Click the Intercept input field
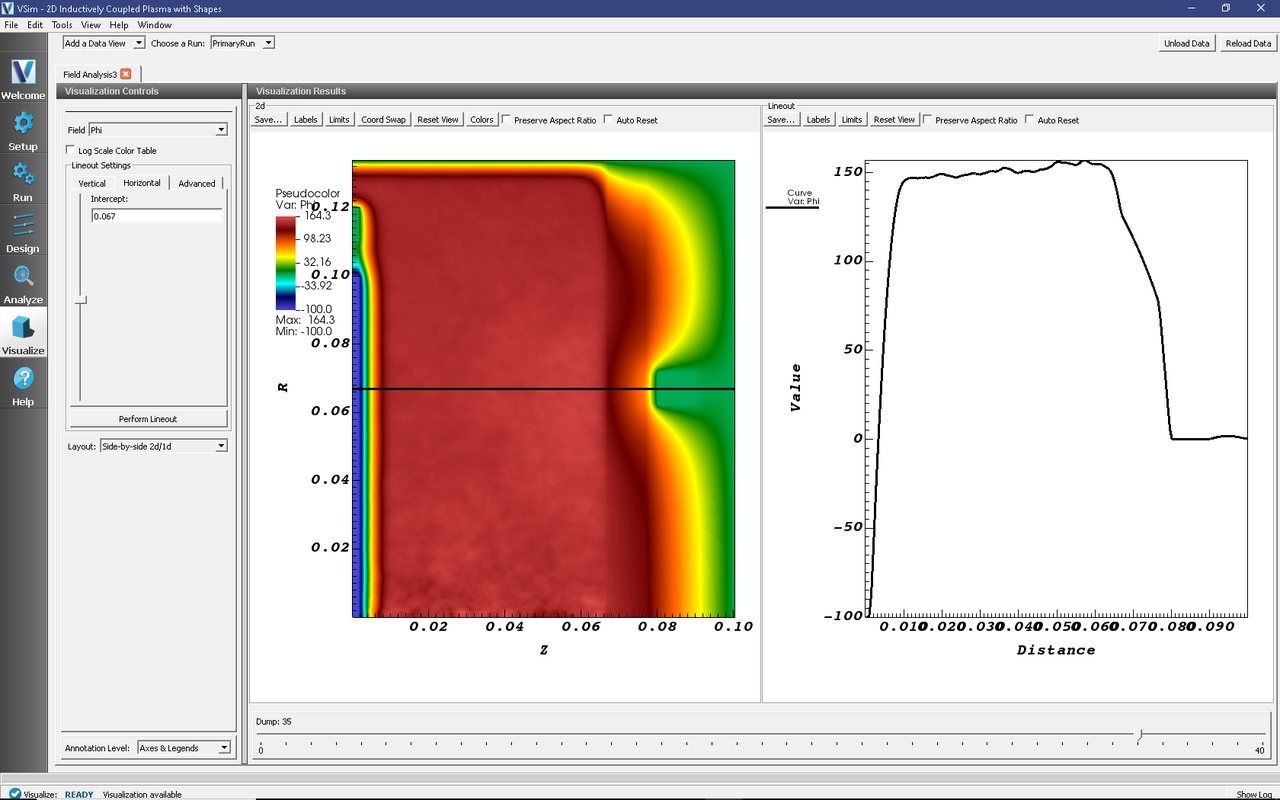This screenshot has height=800, width=1280. click(155, 216)
